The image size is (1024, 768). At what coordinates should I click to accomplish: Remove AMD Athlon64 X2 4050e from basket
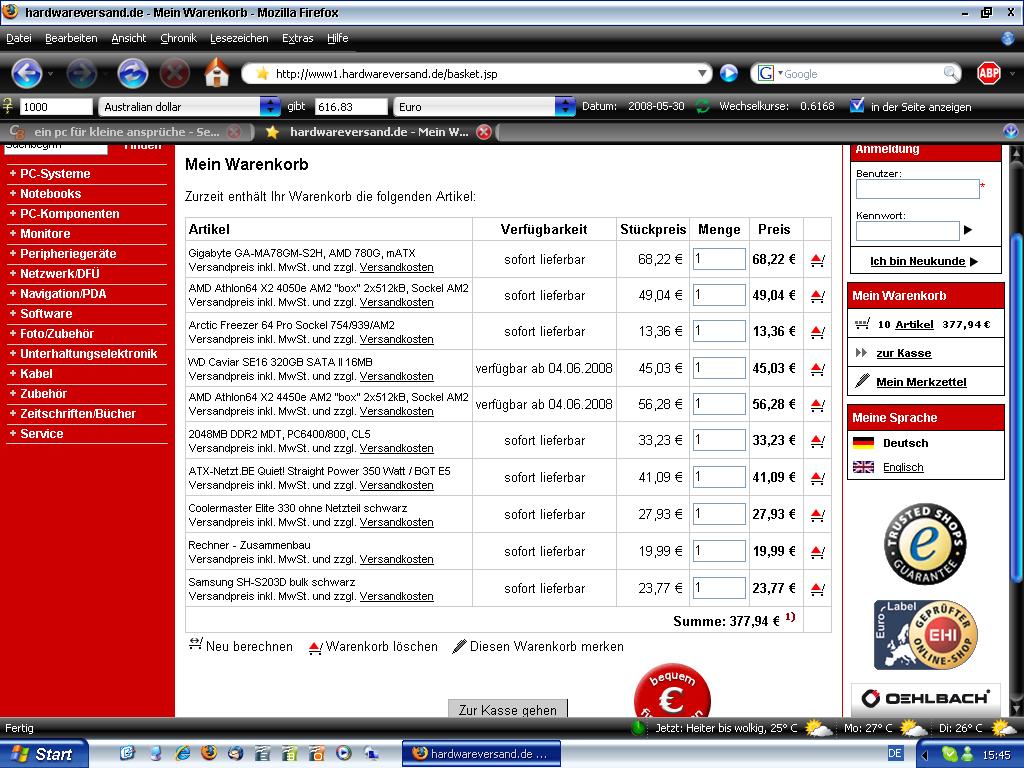(x=817, y=296)
